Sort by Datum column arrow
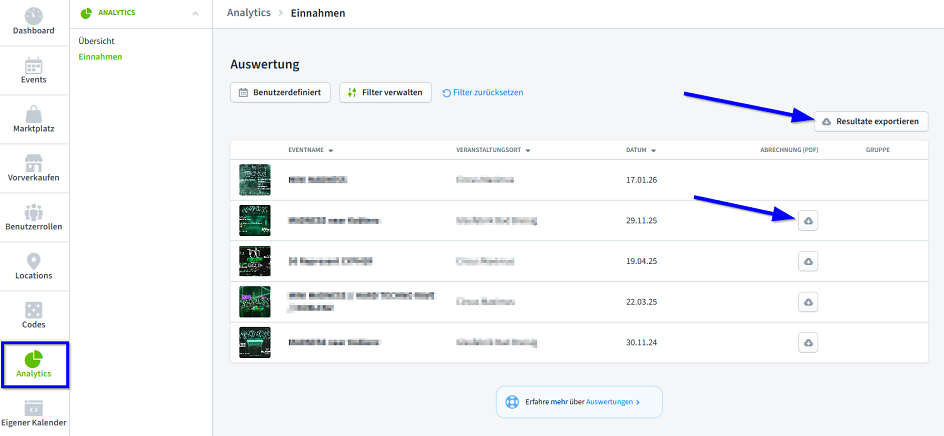 (653, 151)
